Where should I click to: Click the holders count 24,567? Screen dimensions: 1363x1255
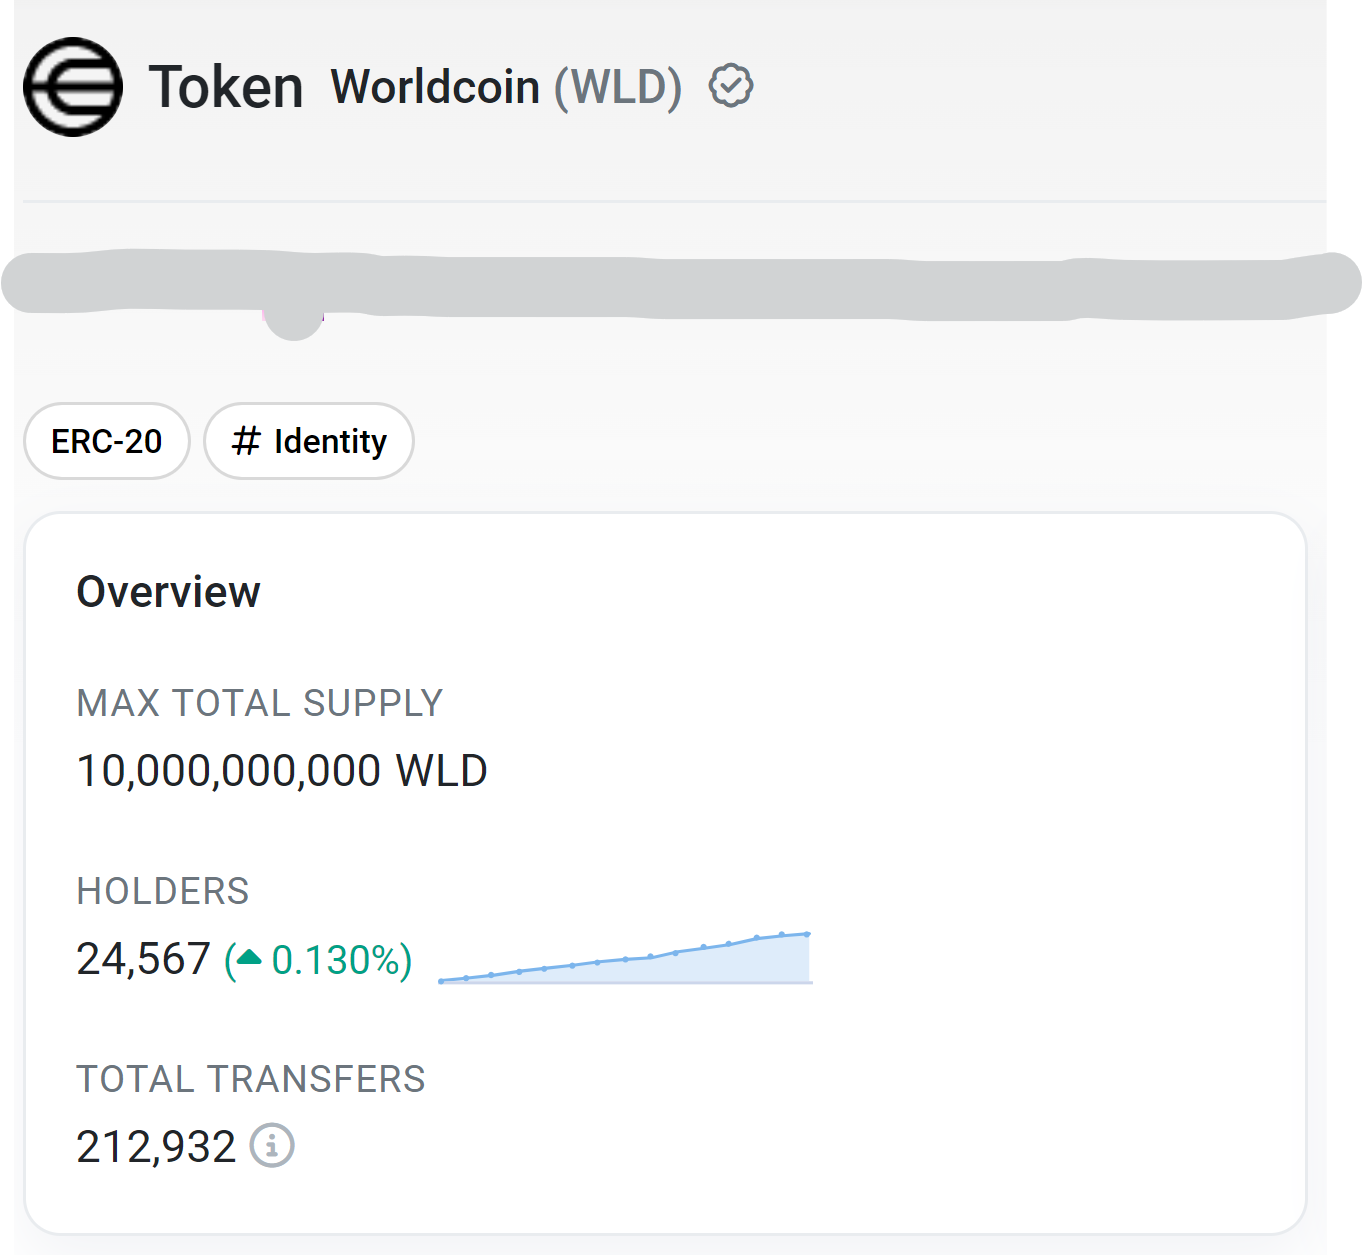144,959
